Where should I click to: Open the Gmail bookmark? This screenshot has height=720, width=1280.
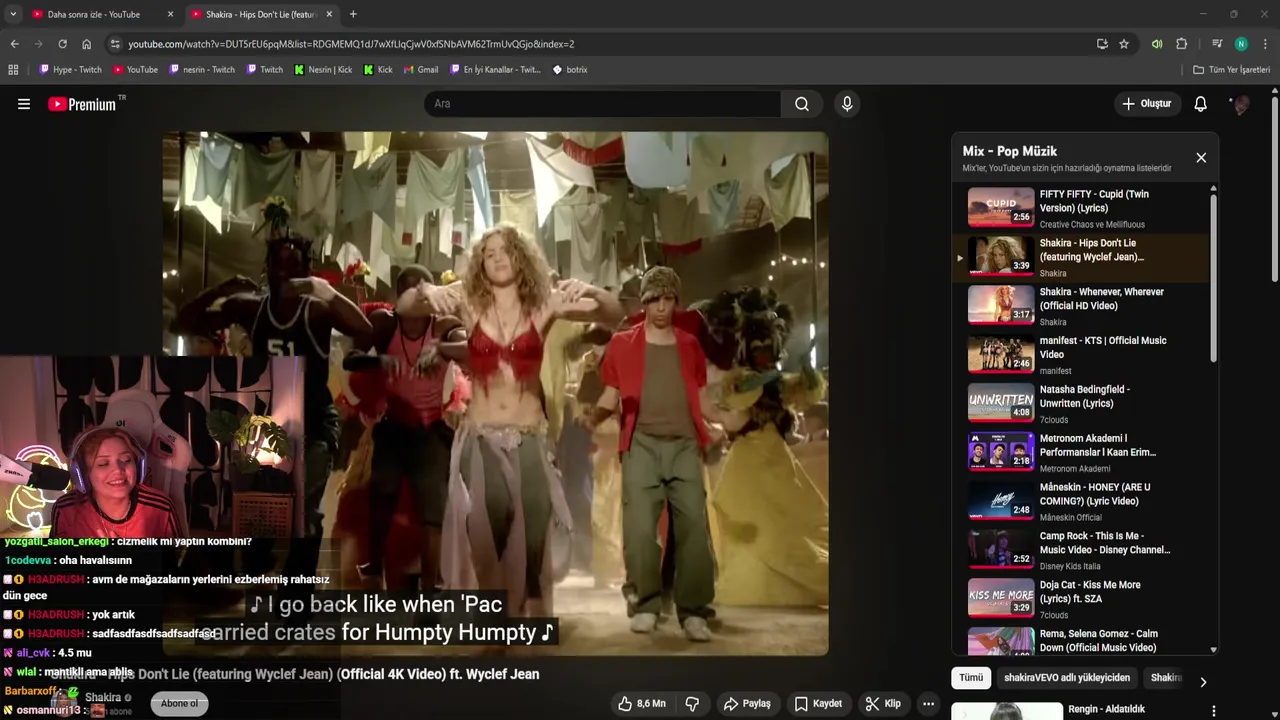[421, 70]
